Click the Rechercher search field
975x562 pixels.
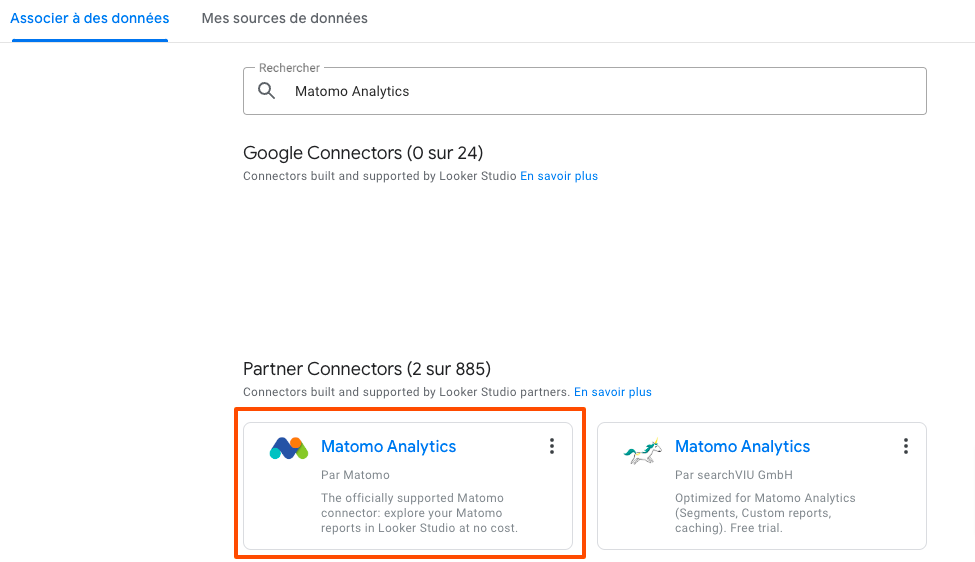point(585,91)
